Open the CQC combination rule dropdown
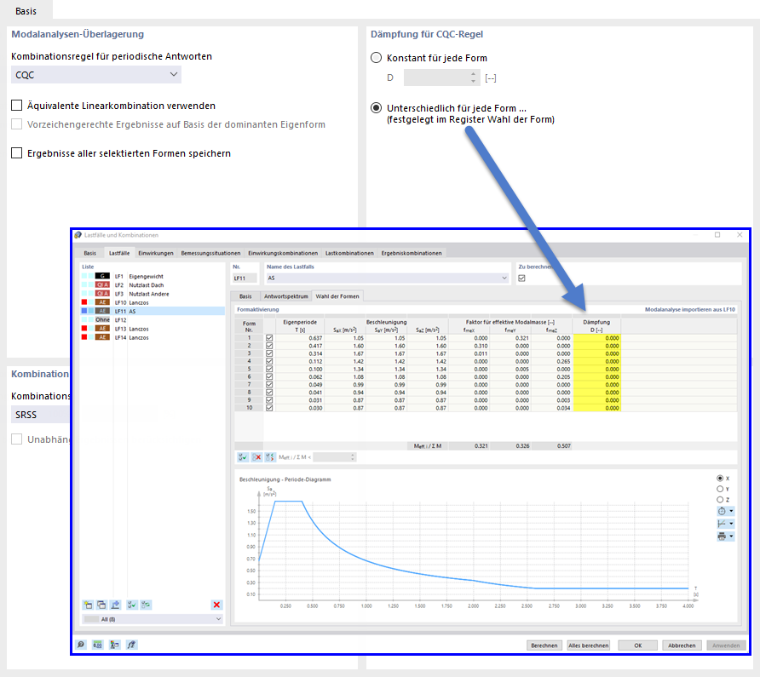 click(x=96, y=75)
